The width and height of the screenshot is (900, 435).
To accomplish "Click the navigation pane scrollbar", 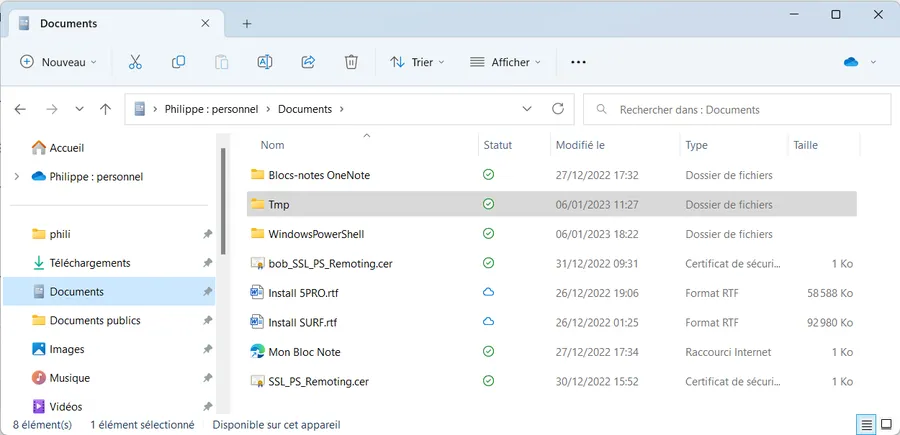I will 223,201.
